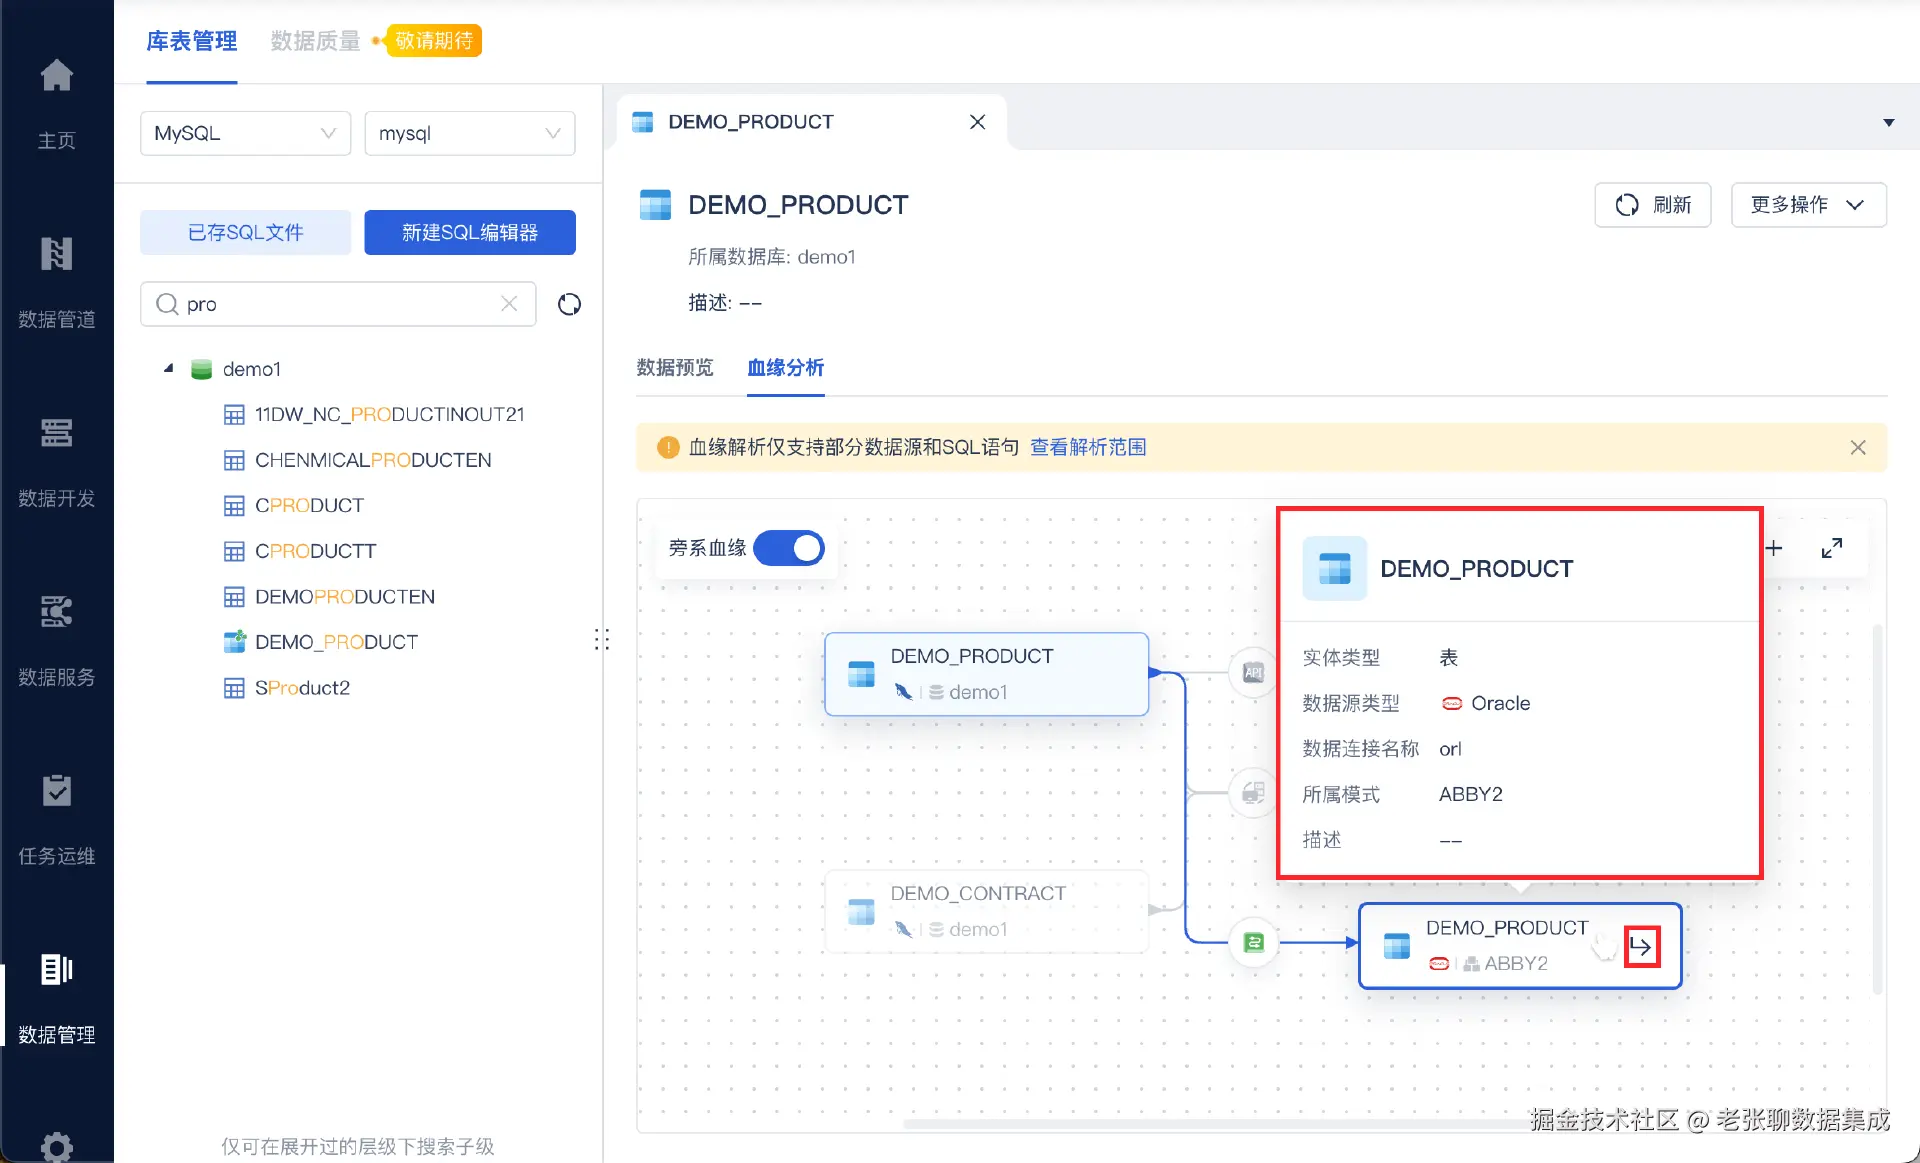Click fullscreen expand icon in lineage canvas

click(1831, 548)
